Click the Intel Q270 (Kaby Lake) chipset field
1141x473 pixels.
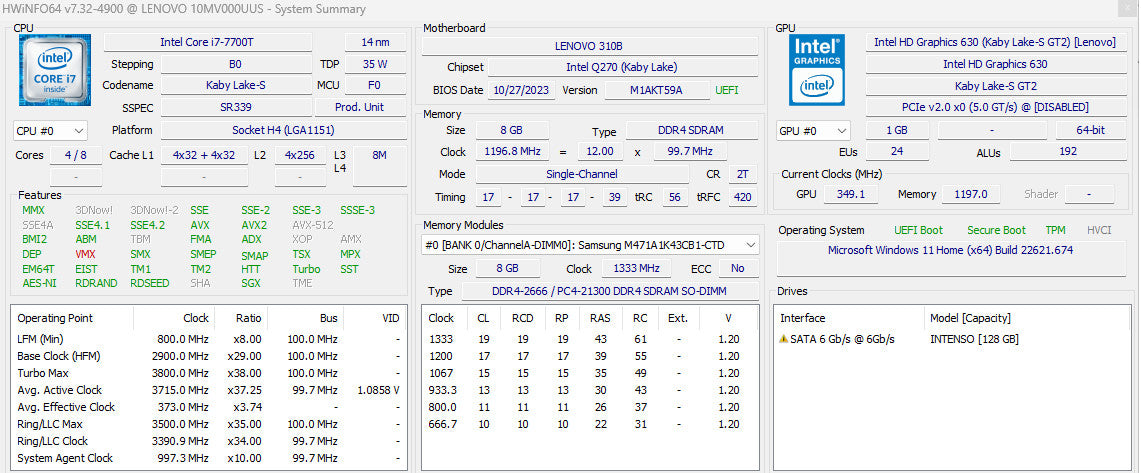pos(622,67)
